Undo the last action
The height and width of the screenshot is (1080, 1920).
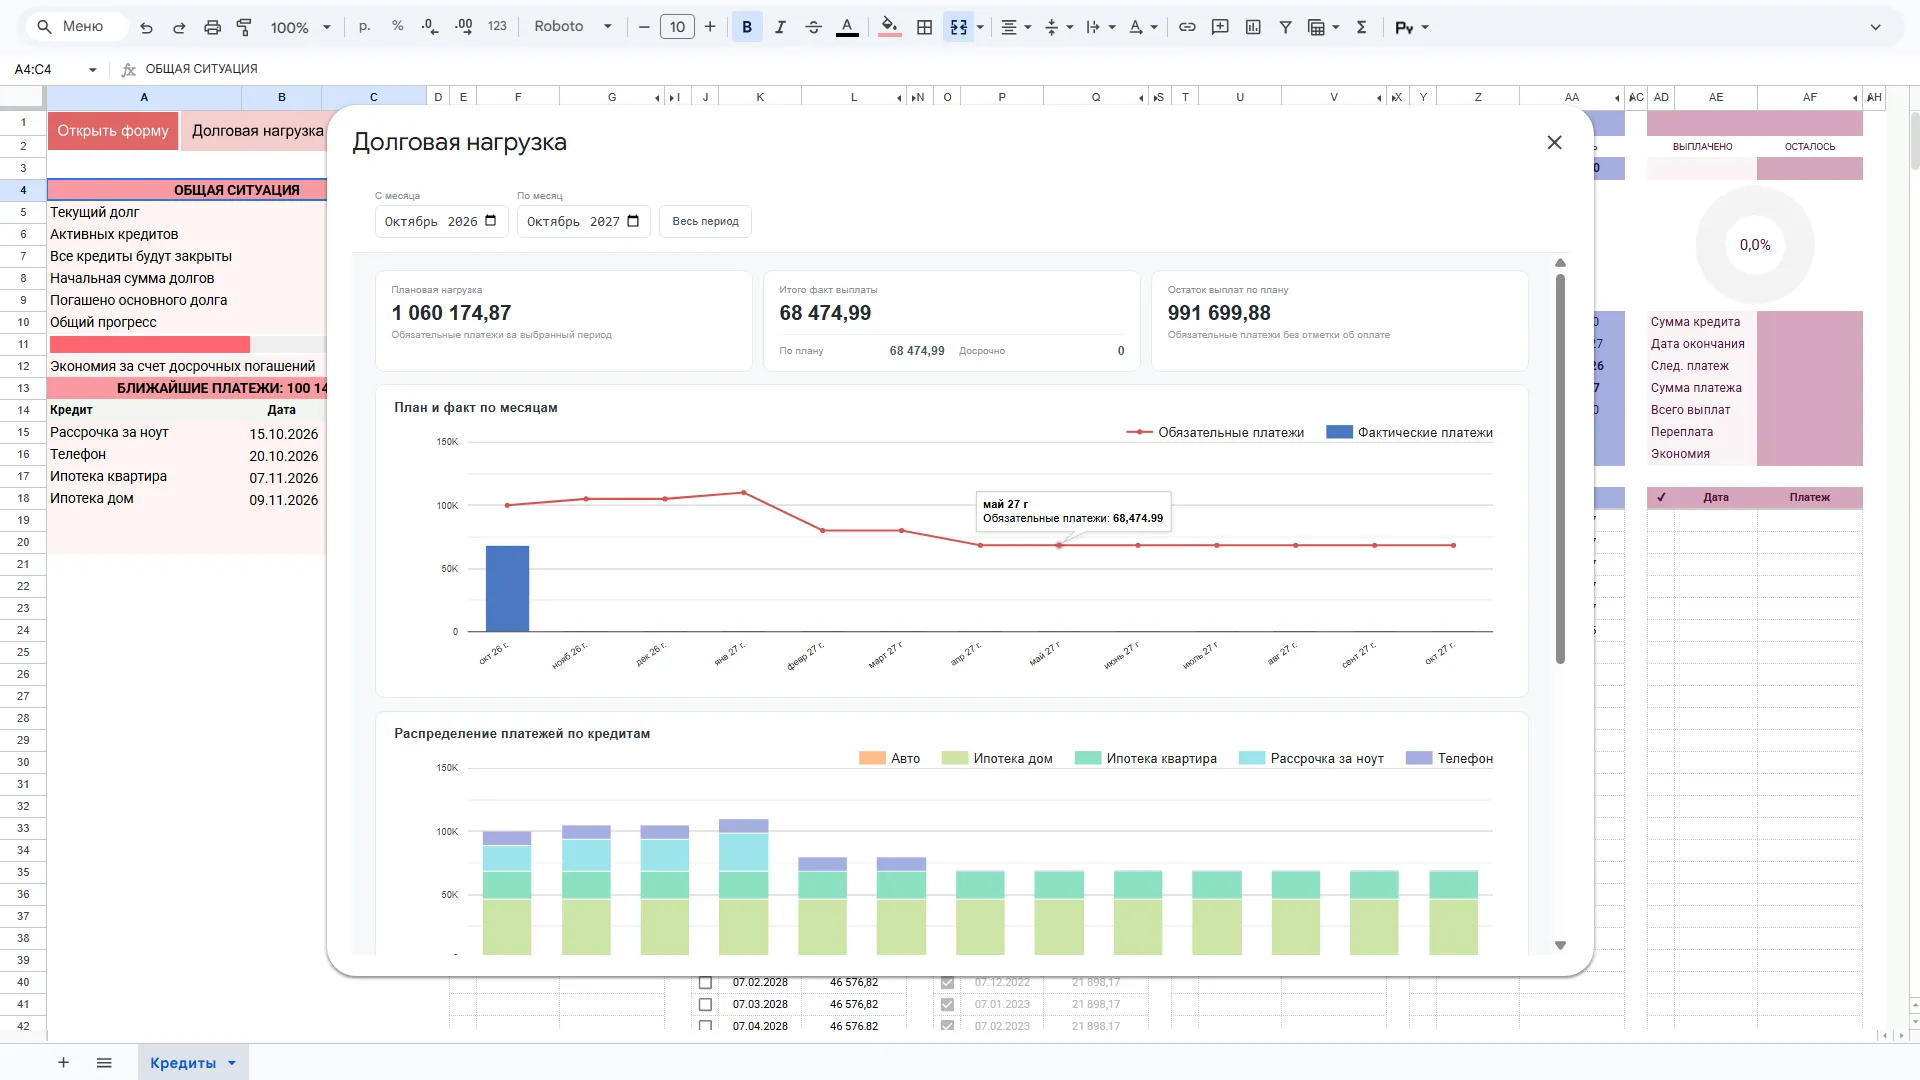(x=147, y=27)
